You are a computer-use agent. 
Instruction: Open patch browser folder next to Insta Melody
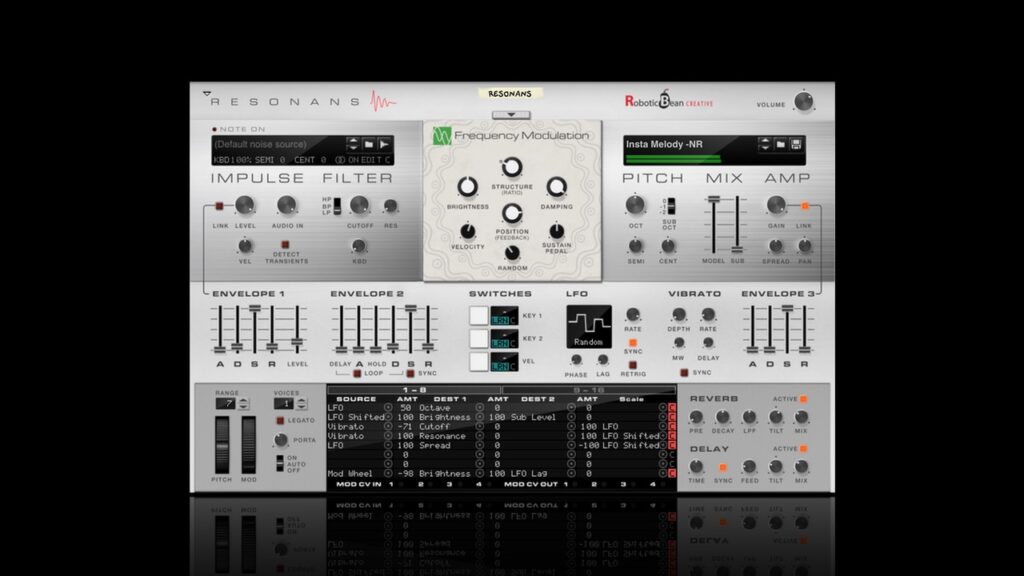click(780, 144)
